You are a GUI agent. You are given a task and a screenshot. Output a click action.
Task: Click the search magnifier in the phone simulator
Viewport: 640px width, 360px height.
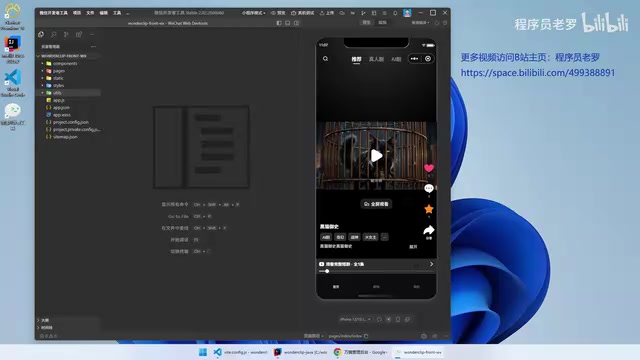tap(325, 58)
